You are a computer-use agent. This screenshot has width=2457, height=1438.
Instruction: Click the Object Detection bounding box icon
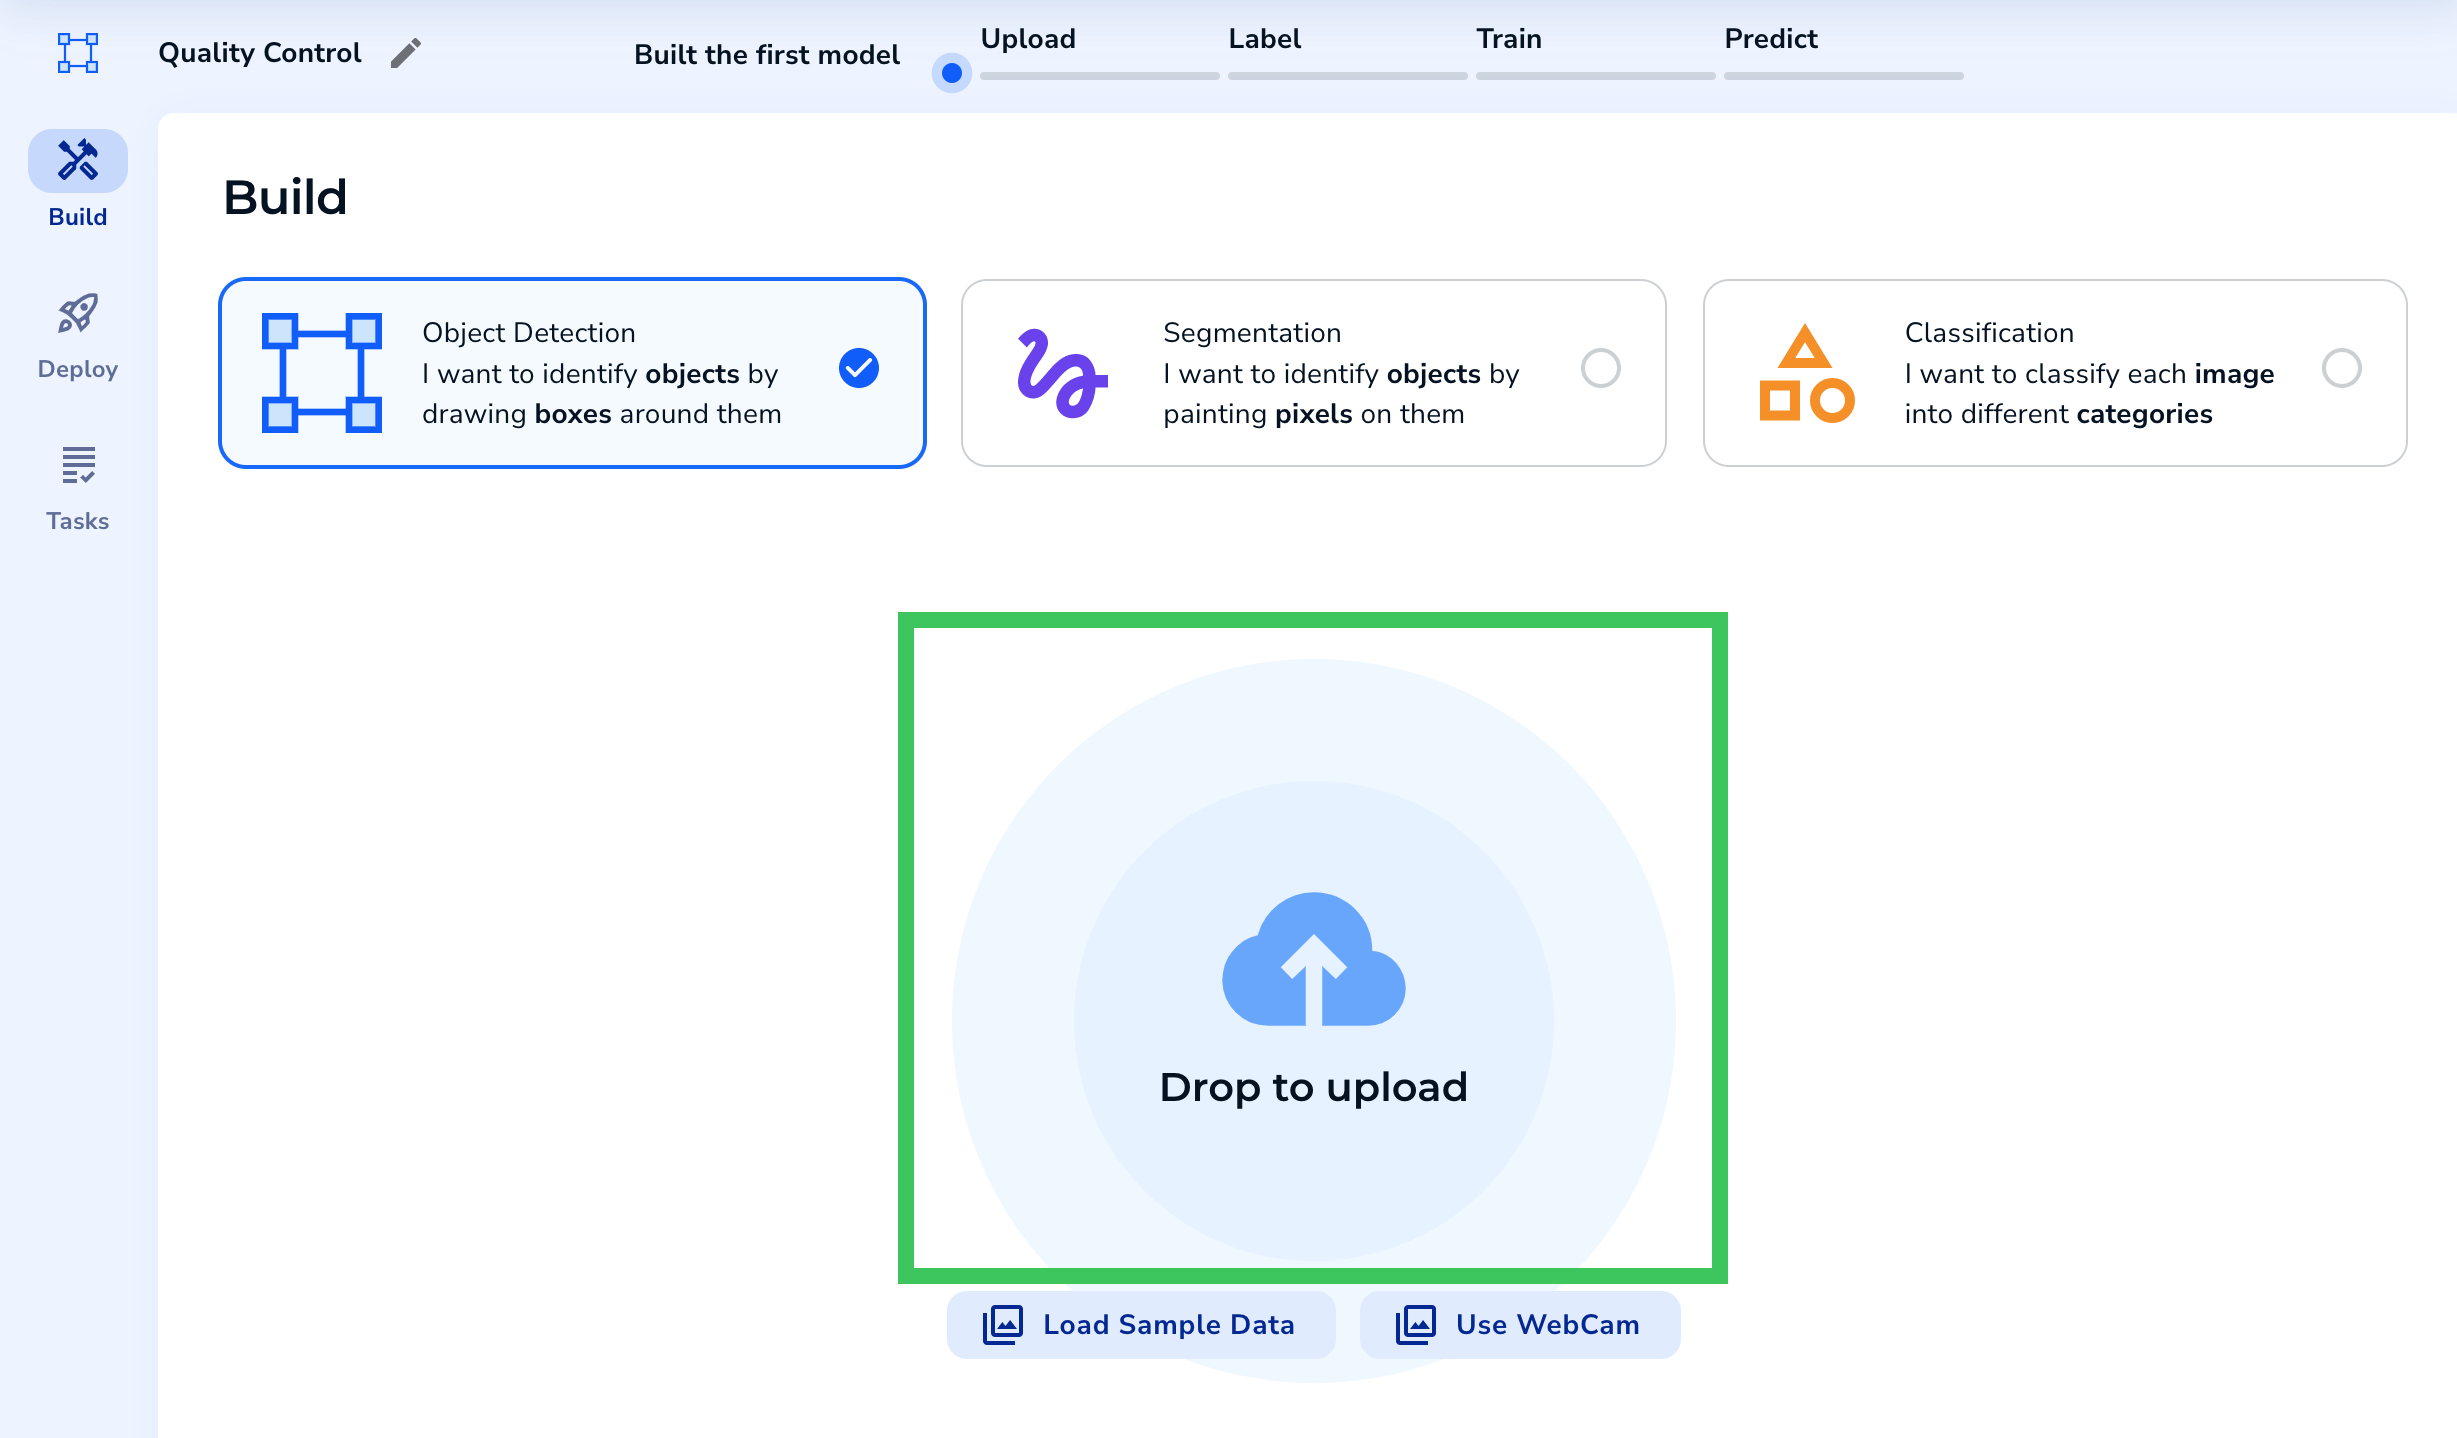coord(321,373)
